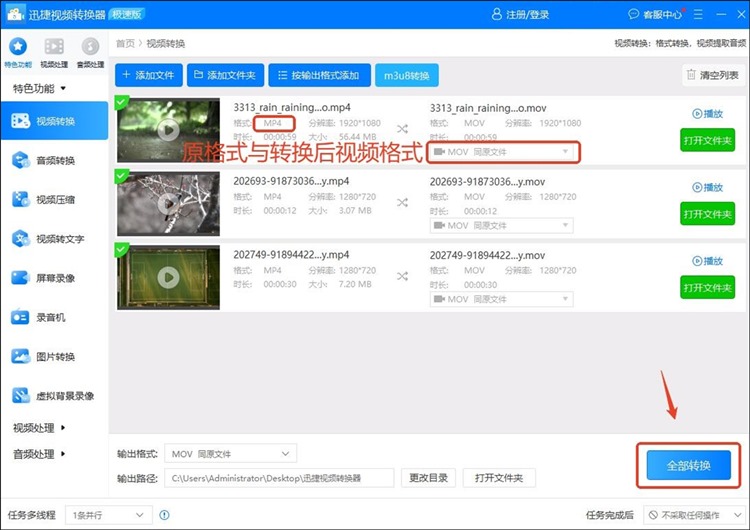Viewport: 750px width, 530px height.
Task: Select 音频转换 in the sidebar
Action: click(x=54, y=160)
